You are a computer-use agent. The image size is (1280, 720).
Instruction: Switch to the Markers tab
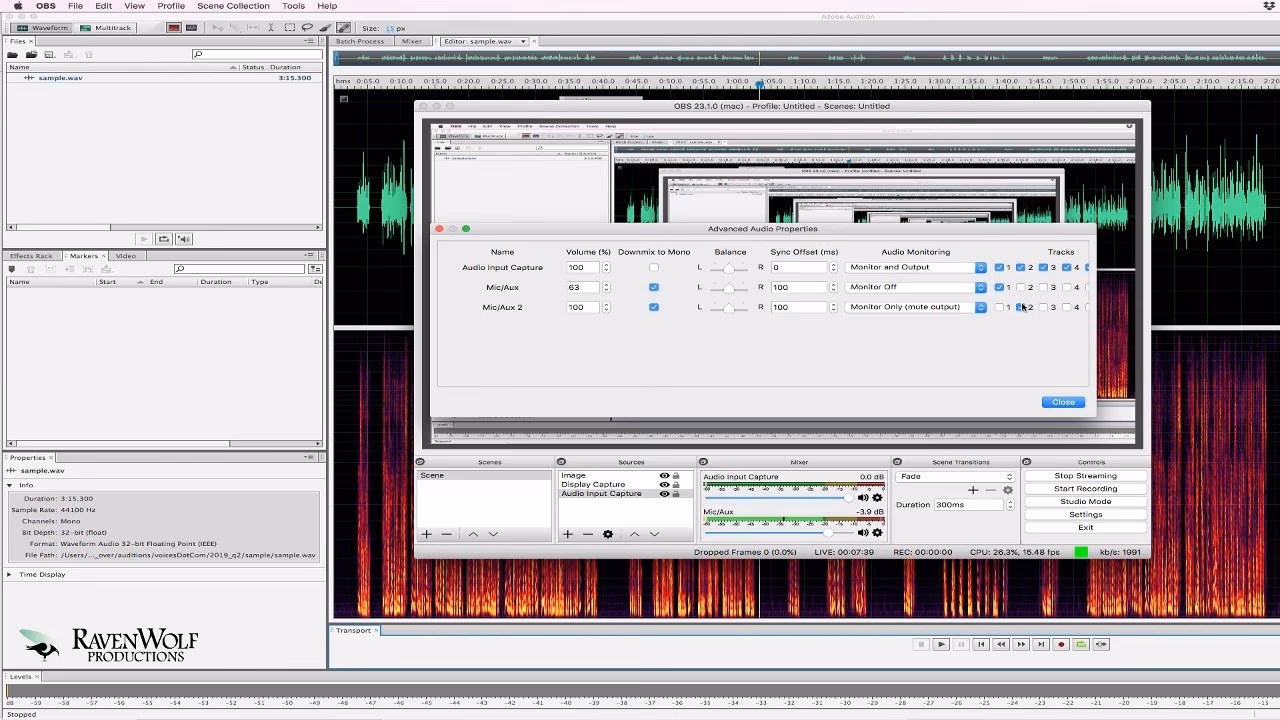pos(84,256)
